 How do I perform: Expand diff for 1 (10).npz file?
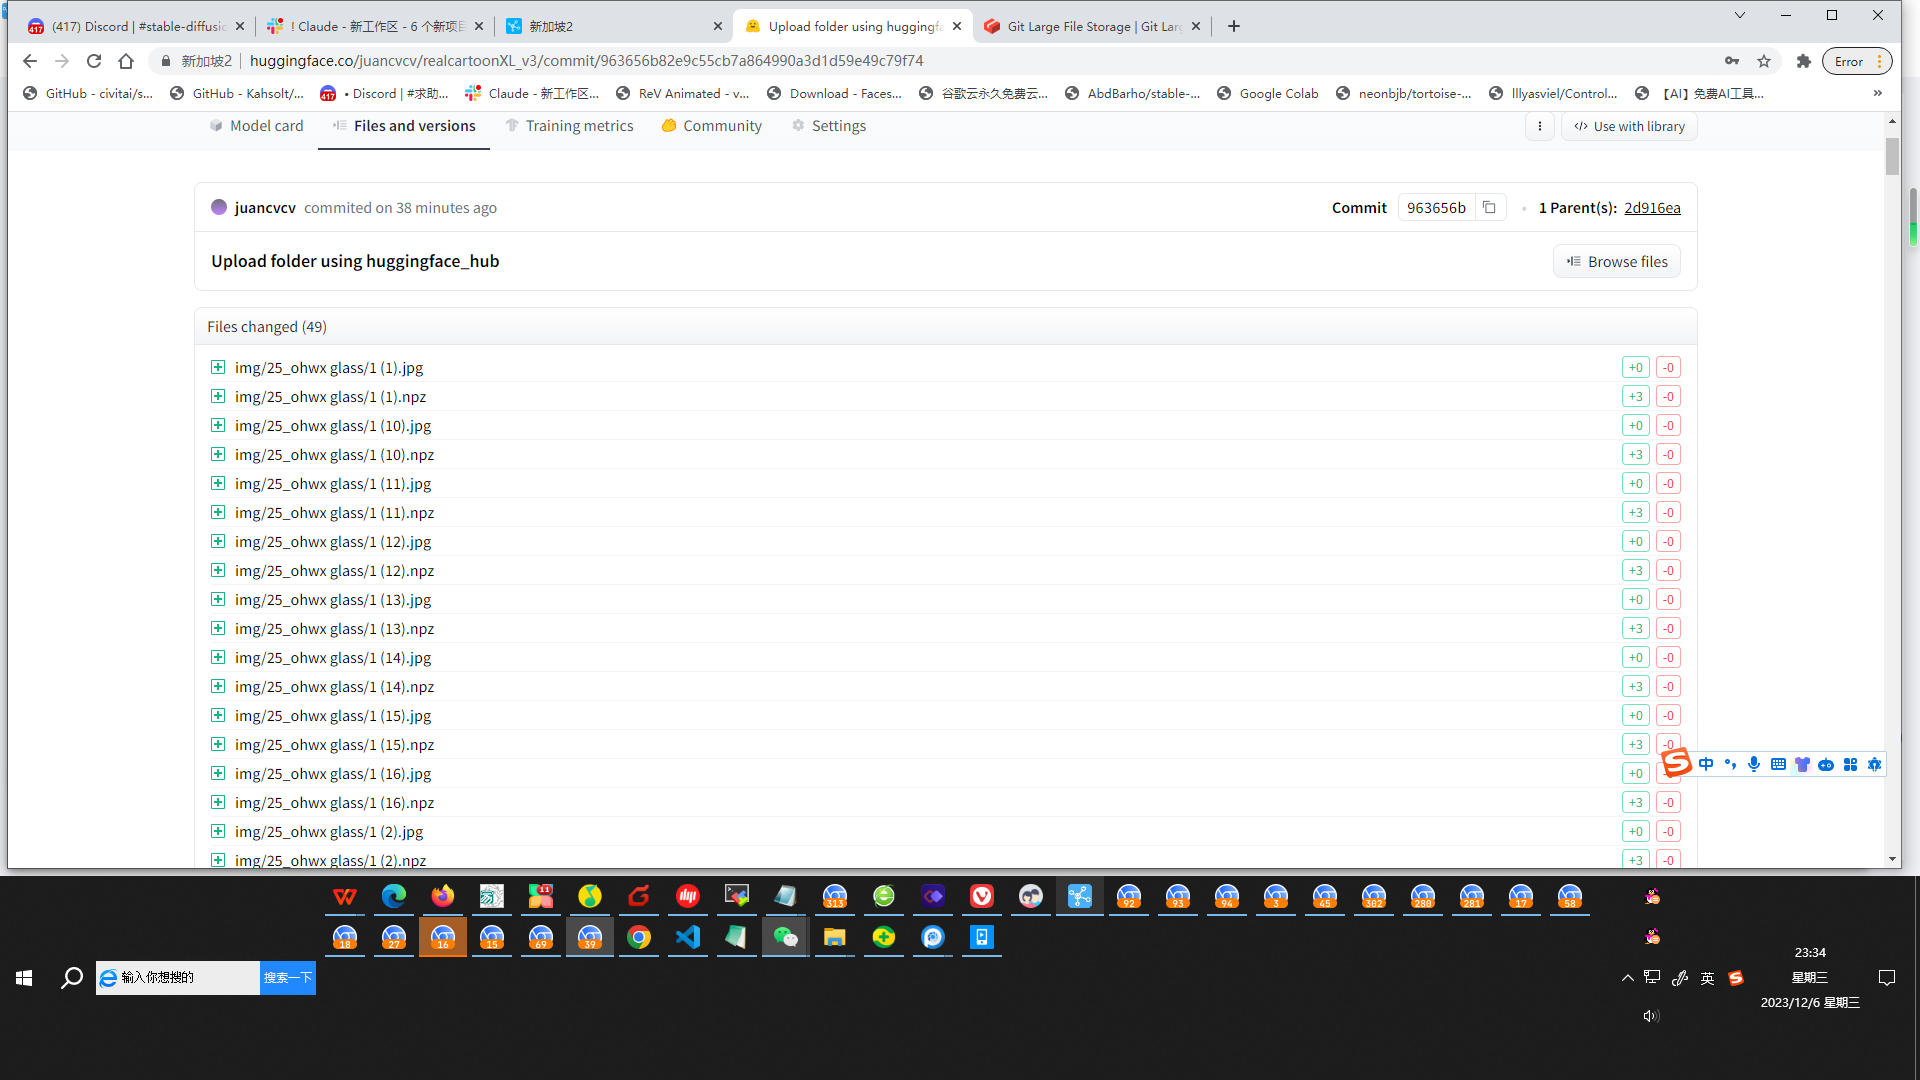click(218, 454)
